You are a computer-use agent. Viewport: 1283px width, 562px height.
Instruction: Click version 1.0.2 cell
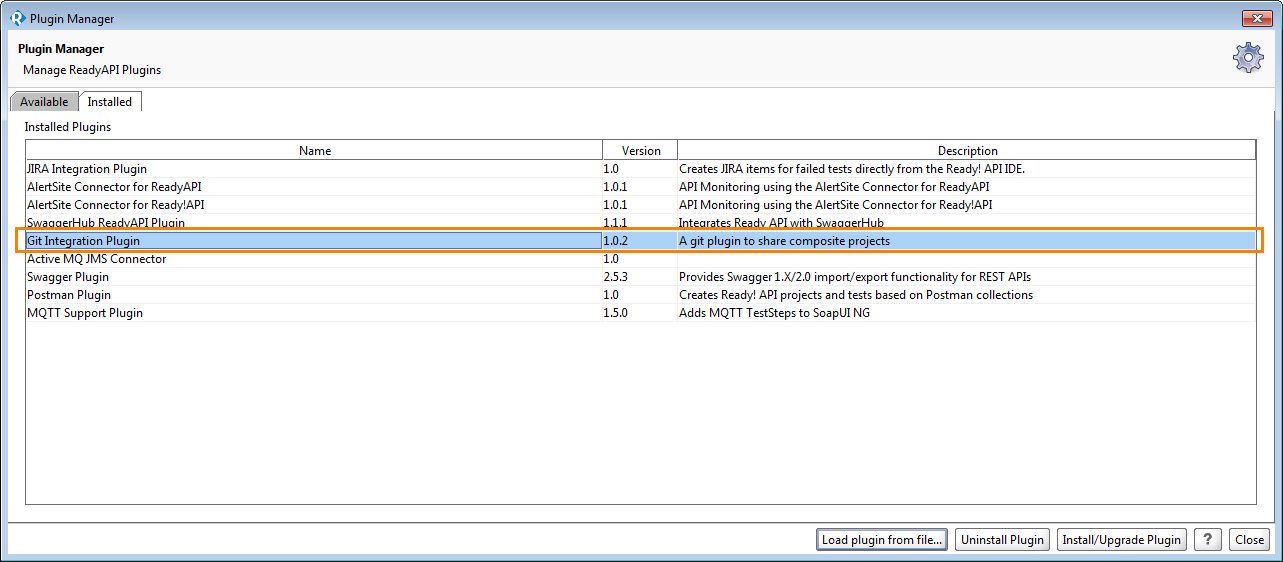point(640,241)
